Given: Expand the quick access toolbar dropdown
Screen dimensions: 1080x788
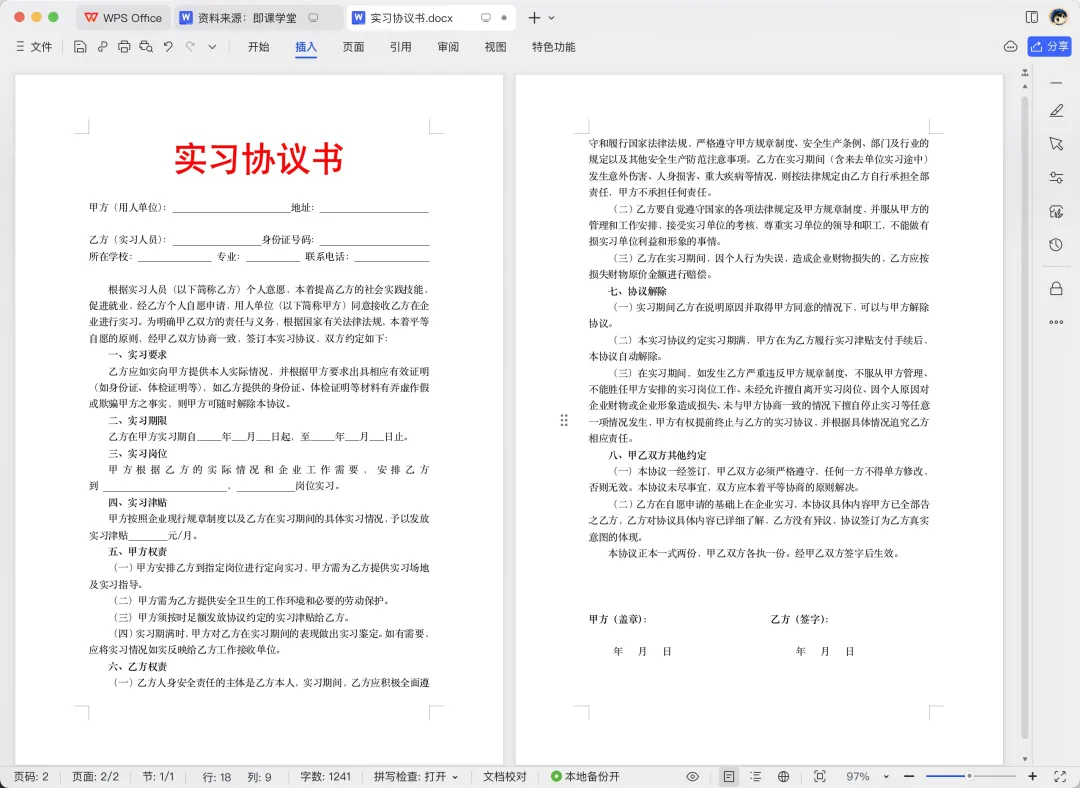Looking at the screenshot, I should pyautogui.click(x=212, y=47).
